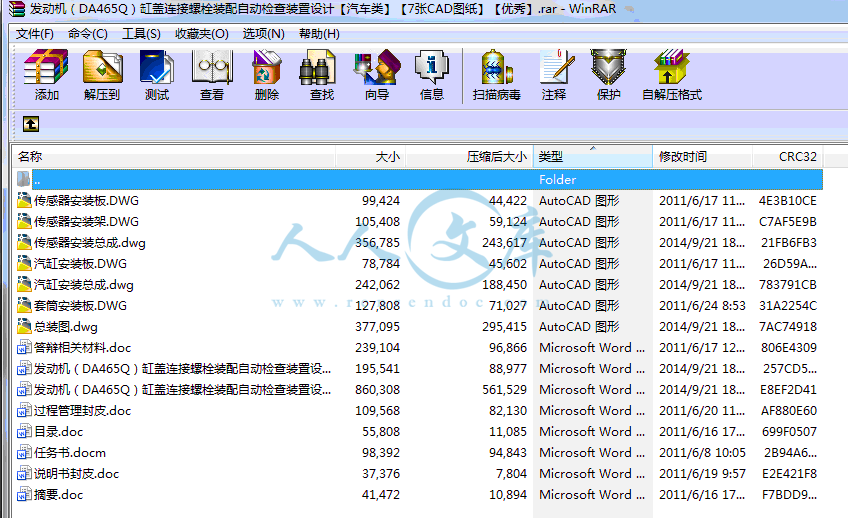
Task: Open the 工具(S) menu
Action: pos(141,34)
